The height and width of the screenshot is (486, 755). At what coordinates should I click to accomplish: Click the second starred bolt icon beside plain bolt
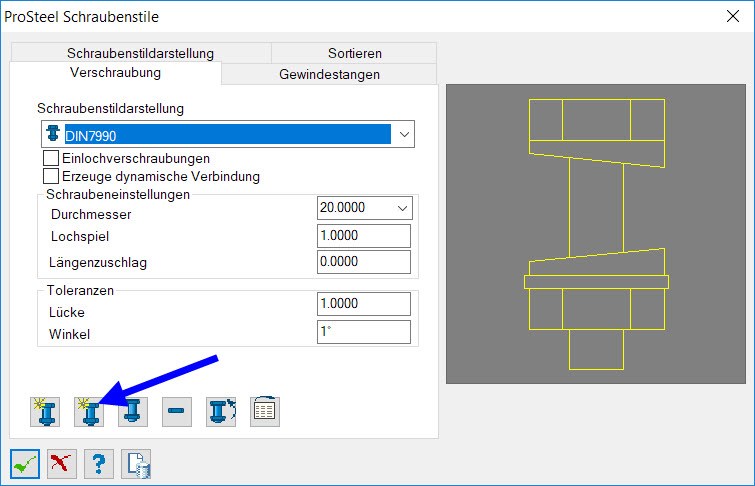[x=89, y=412]
